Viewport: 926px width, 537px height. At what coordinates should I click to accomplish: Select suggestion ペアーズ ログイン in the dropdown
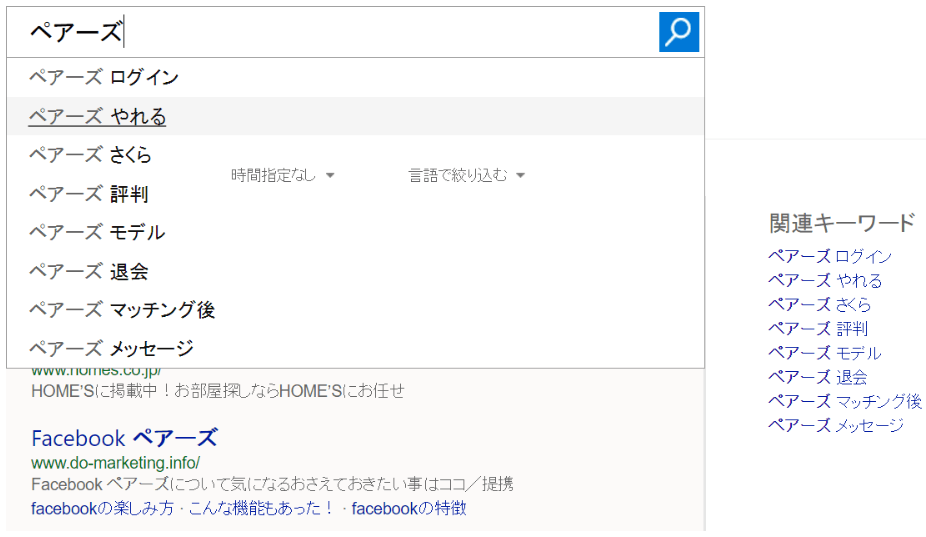click(103, 77)
